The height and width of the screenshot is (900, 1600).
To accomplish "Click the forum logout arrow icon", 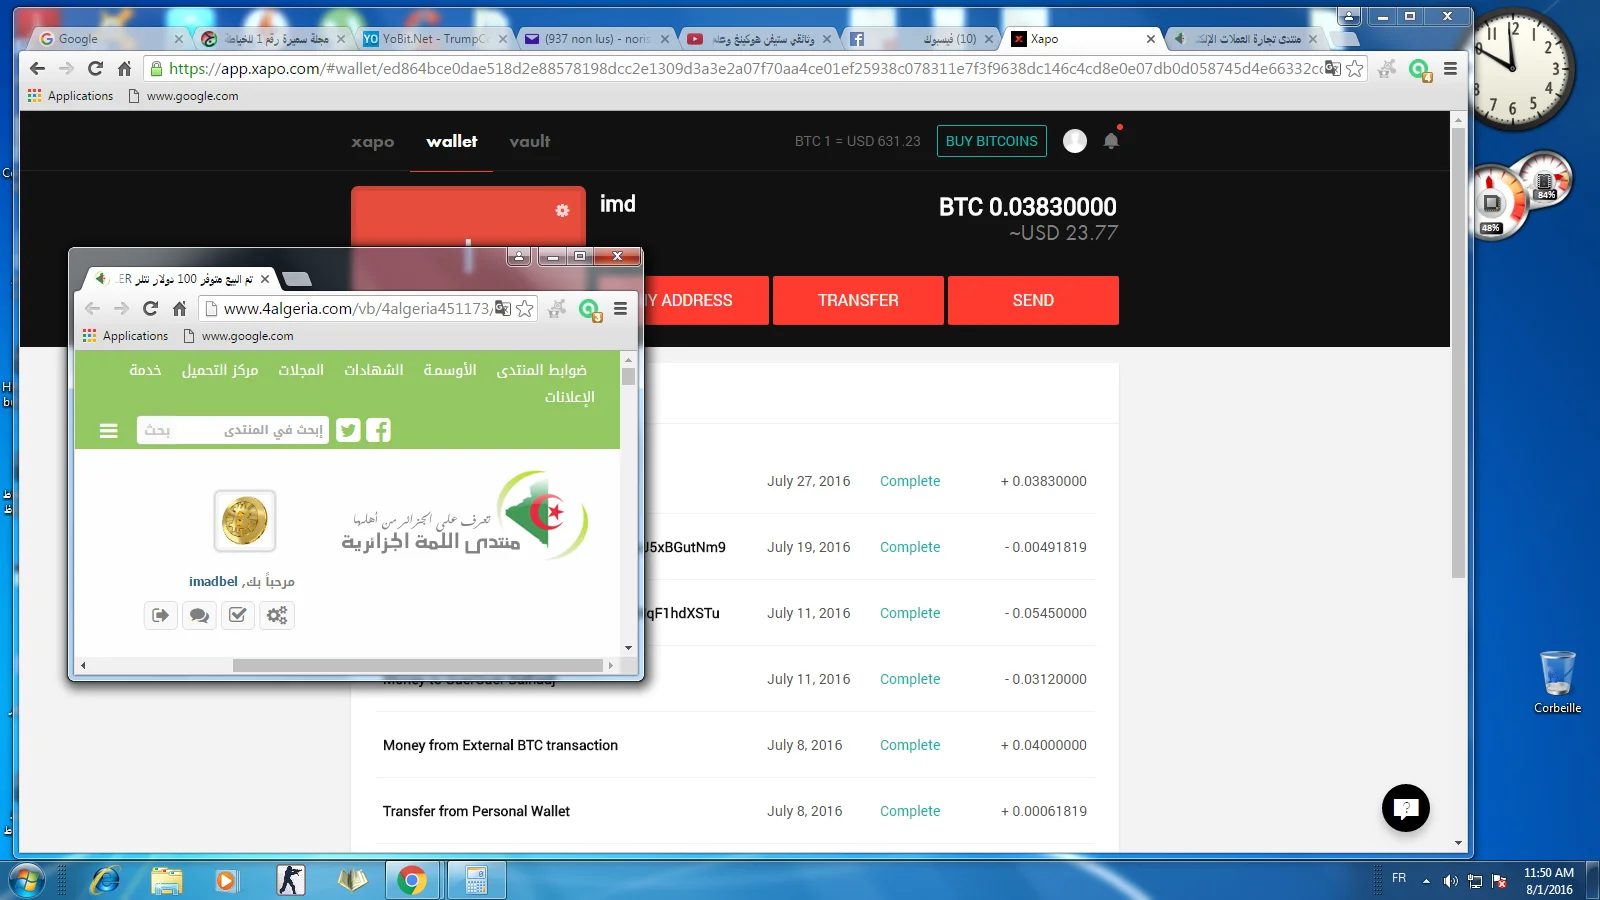I will click(160, 615).
